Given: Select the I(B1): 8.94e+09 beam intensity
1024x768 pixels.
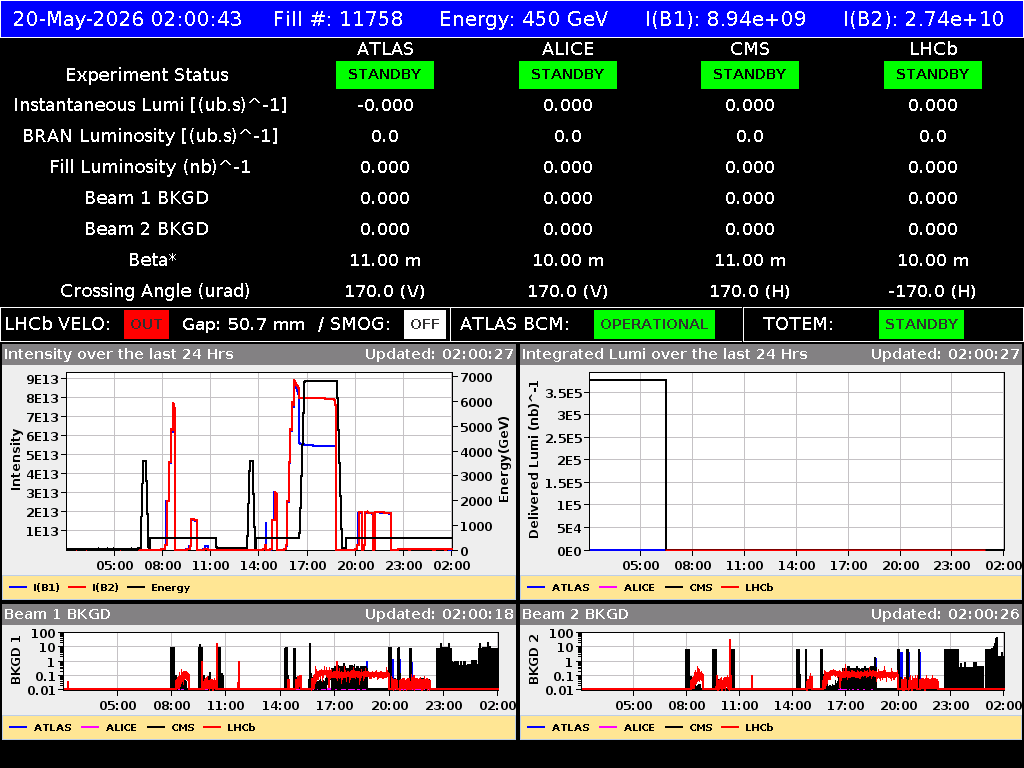Looking at the screenshot, I should pyautogui.click(x=726, y=19).
